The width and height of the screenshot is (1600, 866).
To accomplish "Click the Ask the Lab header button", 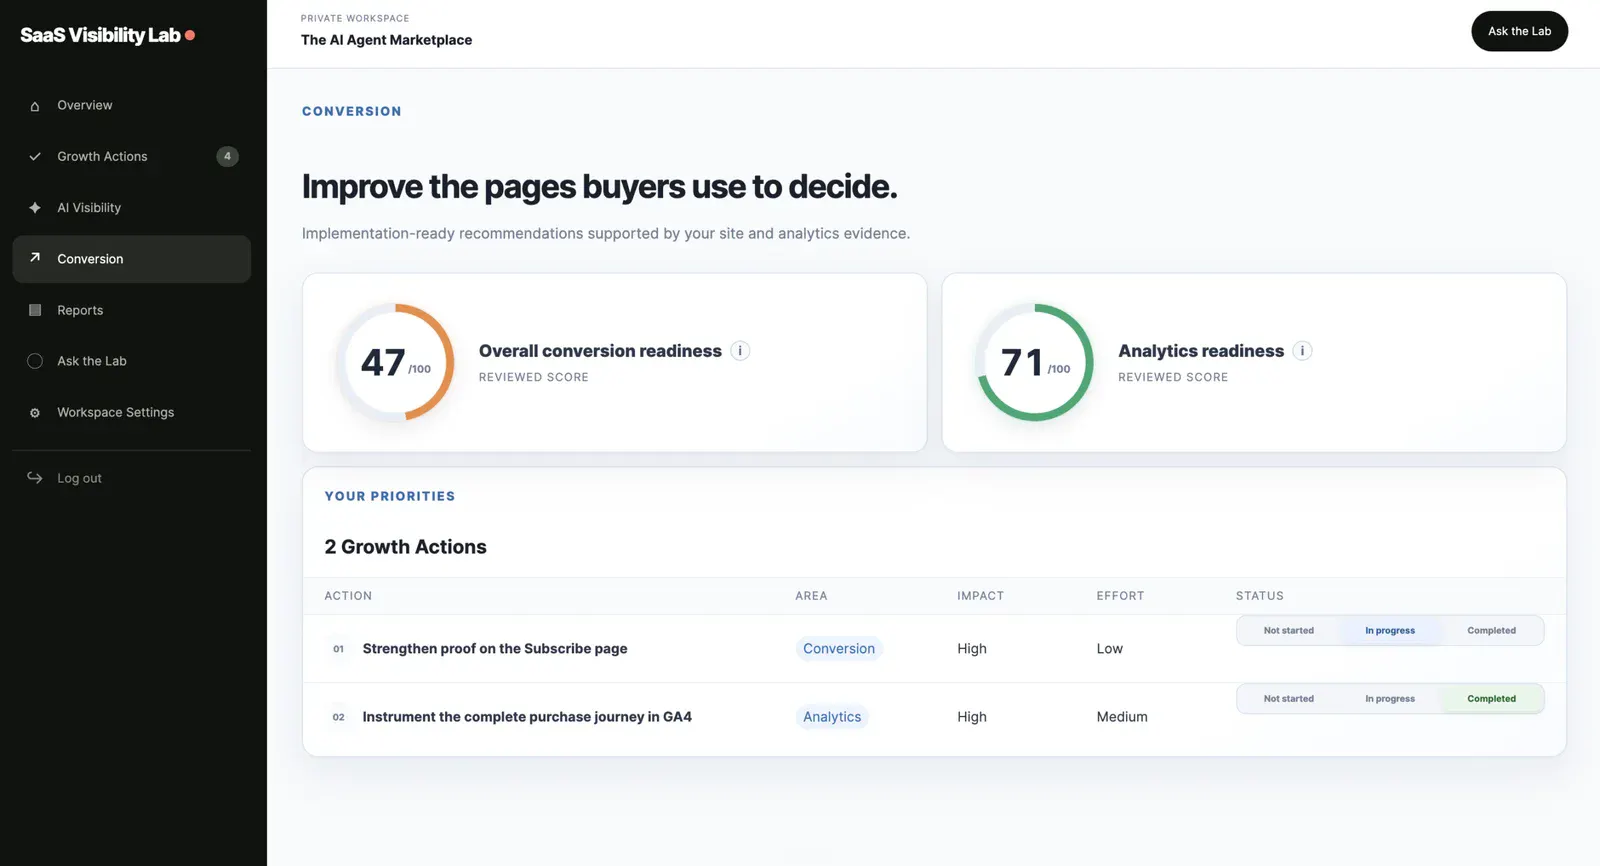I will [x=1519, y=31].
